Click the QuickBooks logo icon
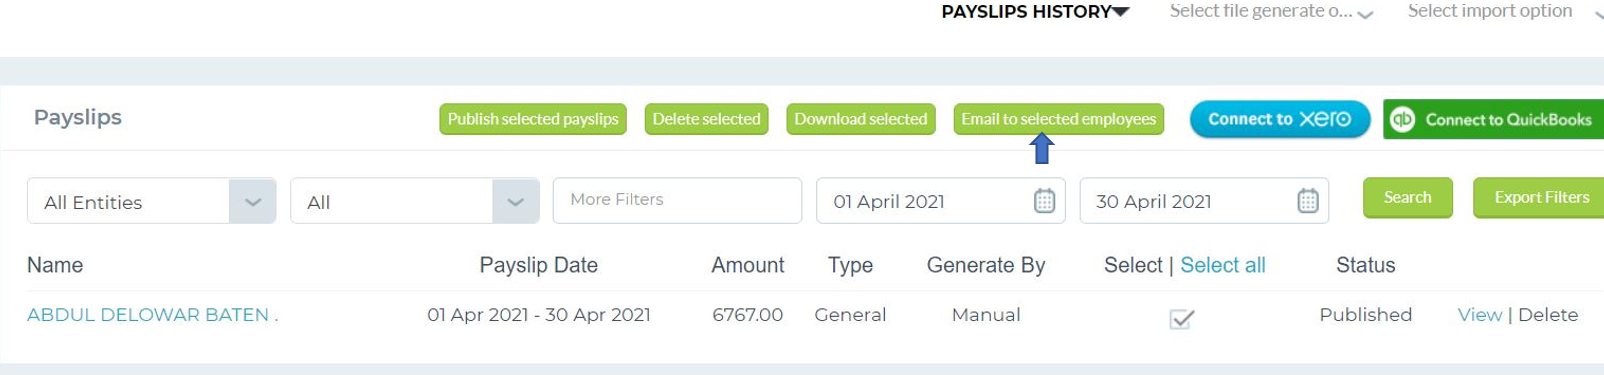 pos(1403,119)
